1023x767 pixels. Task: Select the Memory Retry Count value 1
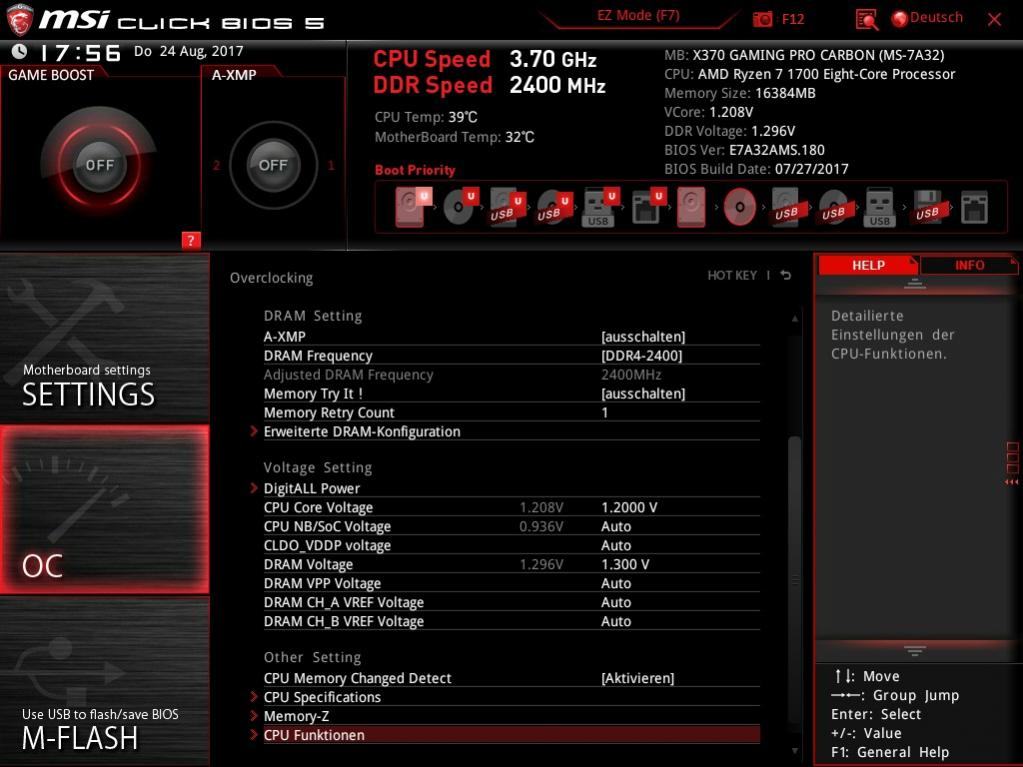[x=605, y=412]
